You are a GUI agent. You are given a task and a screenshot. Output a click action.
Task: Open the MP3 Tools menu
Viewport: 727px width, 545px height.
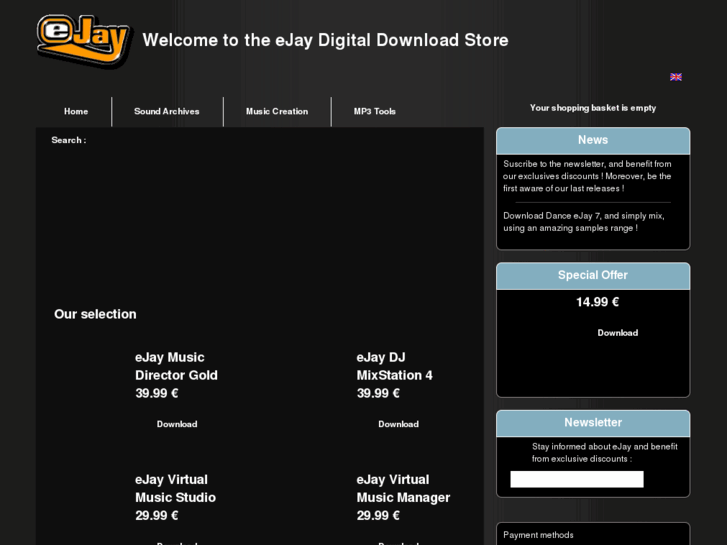tap(375, 111)
